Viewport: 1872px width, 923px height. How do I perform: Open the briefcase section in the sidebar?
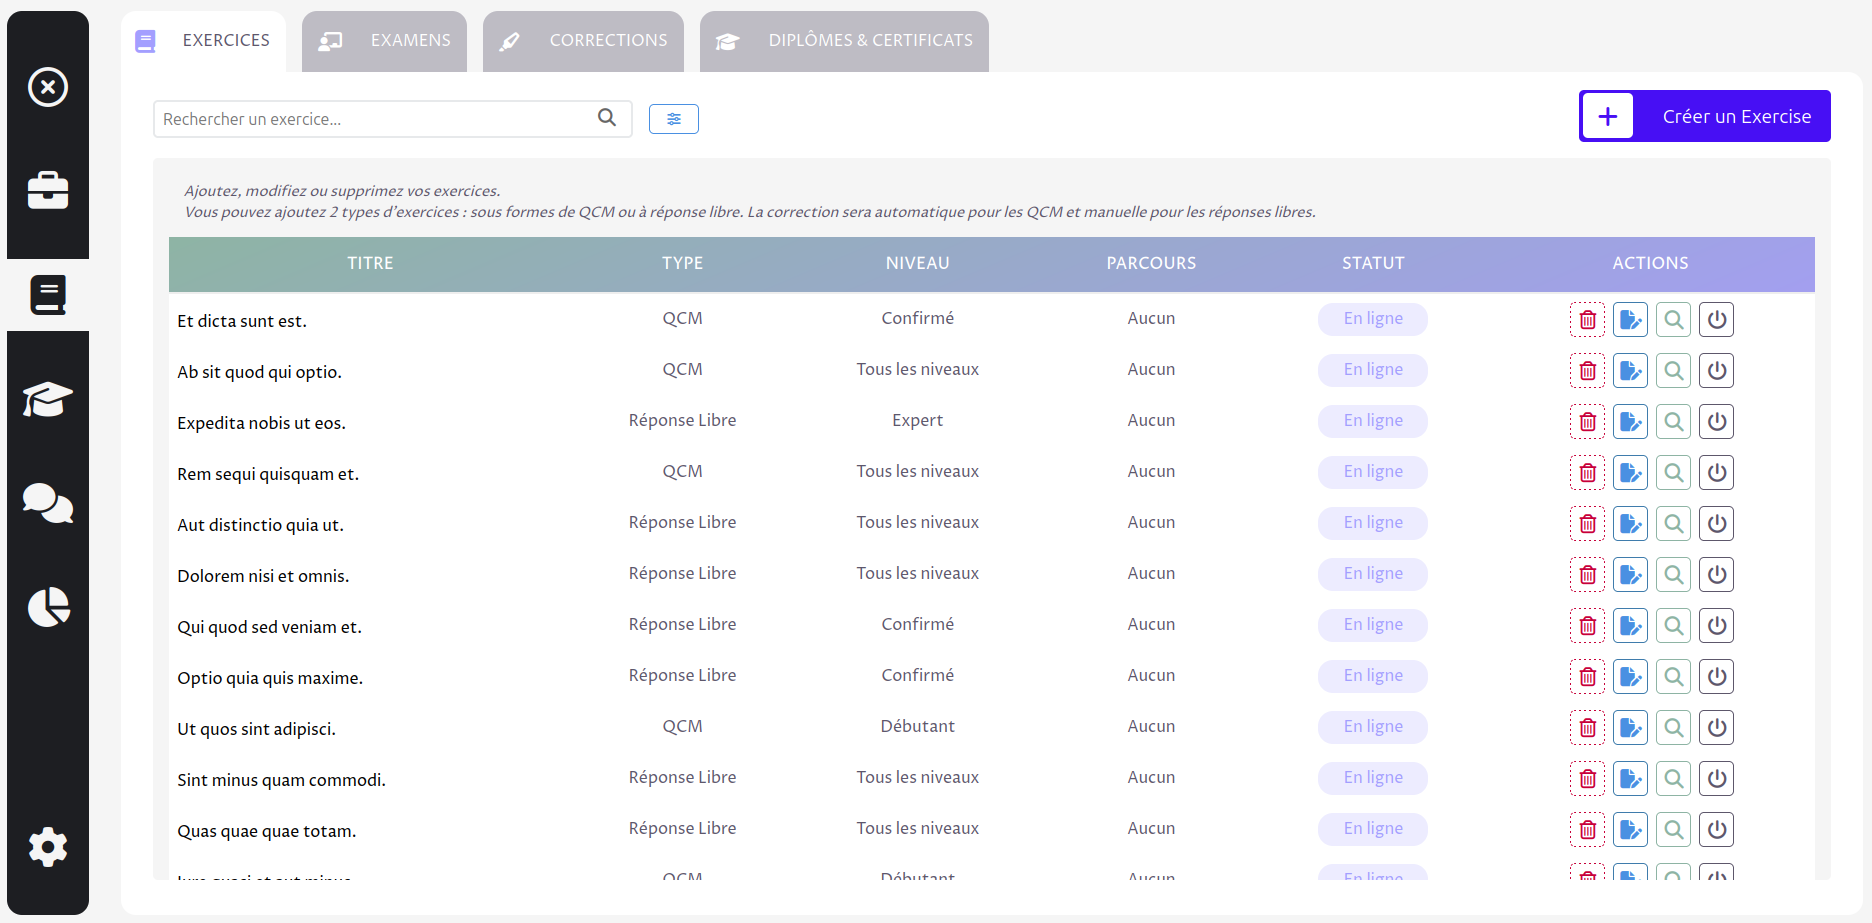[47, 191]
